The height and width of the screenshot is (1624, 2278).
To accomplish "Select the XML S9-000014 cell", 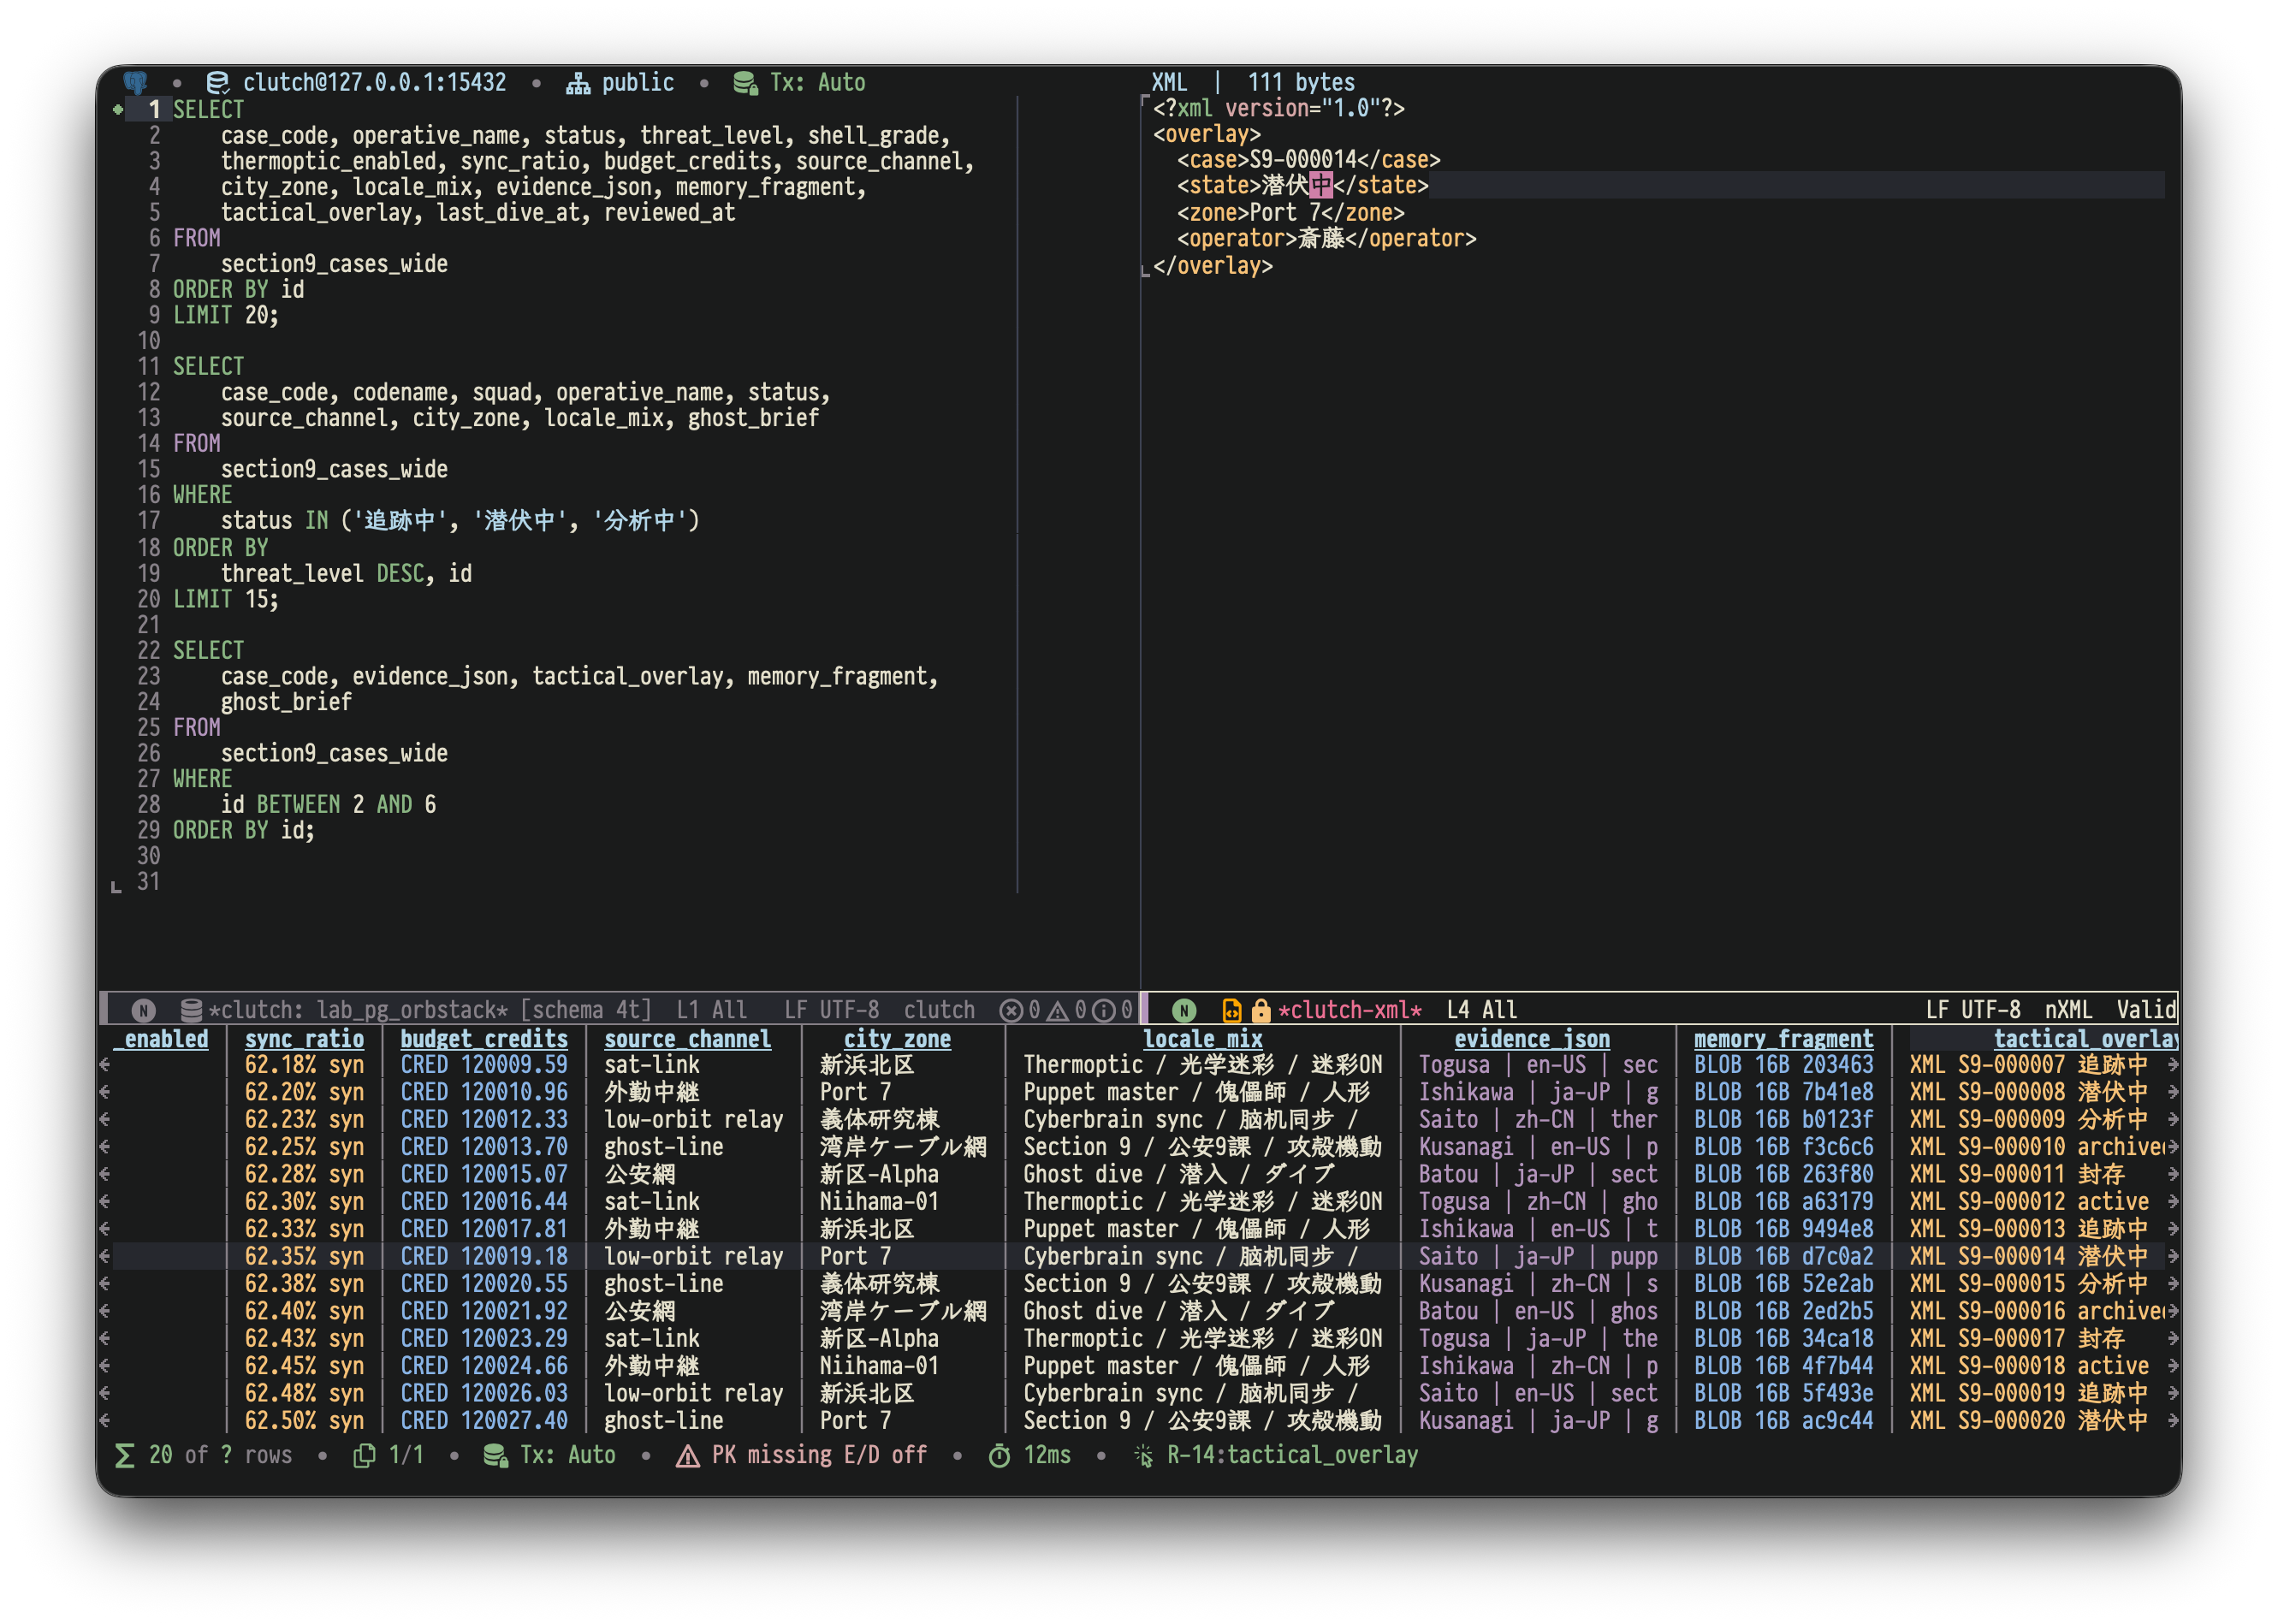I will 2028,1256.
